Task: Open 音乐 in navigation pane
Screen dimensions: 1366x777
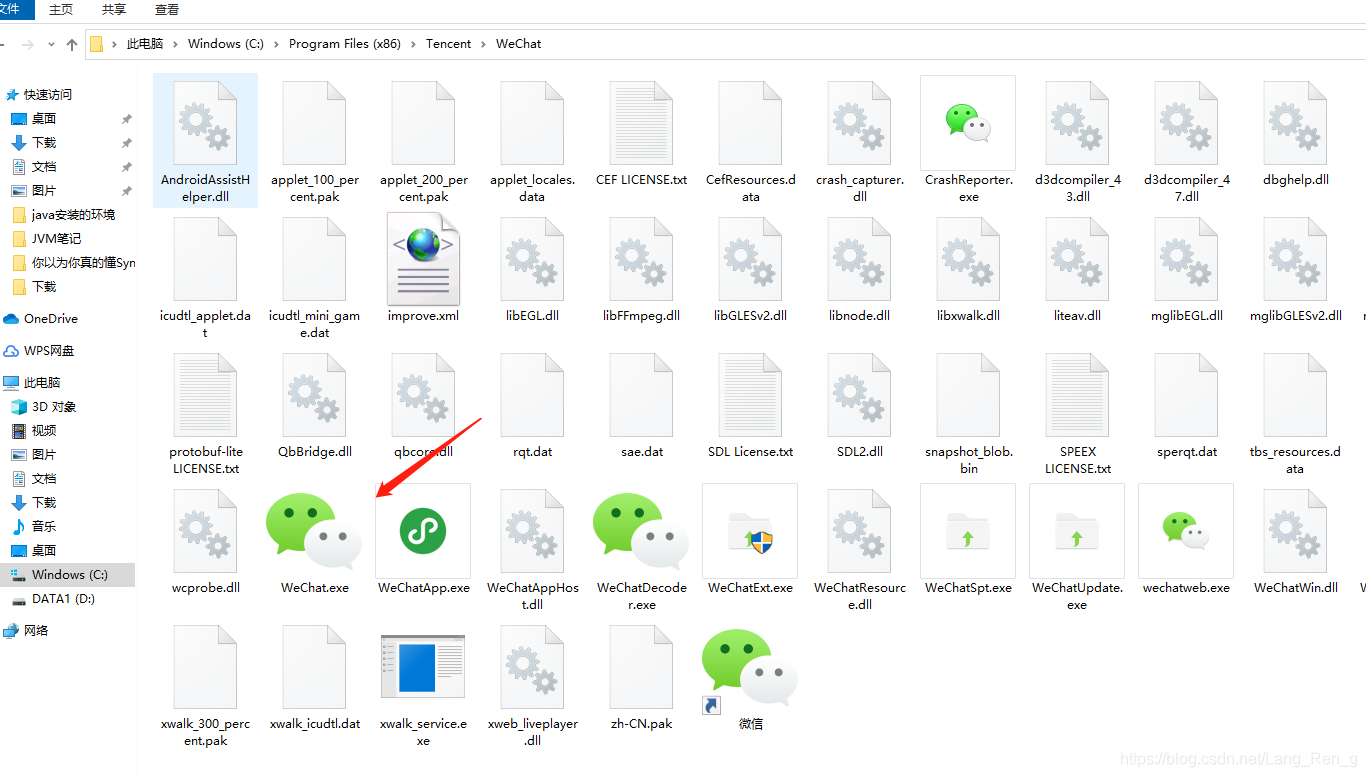Action: pos(43,527)
